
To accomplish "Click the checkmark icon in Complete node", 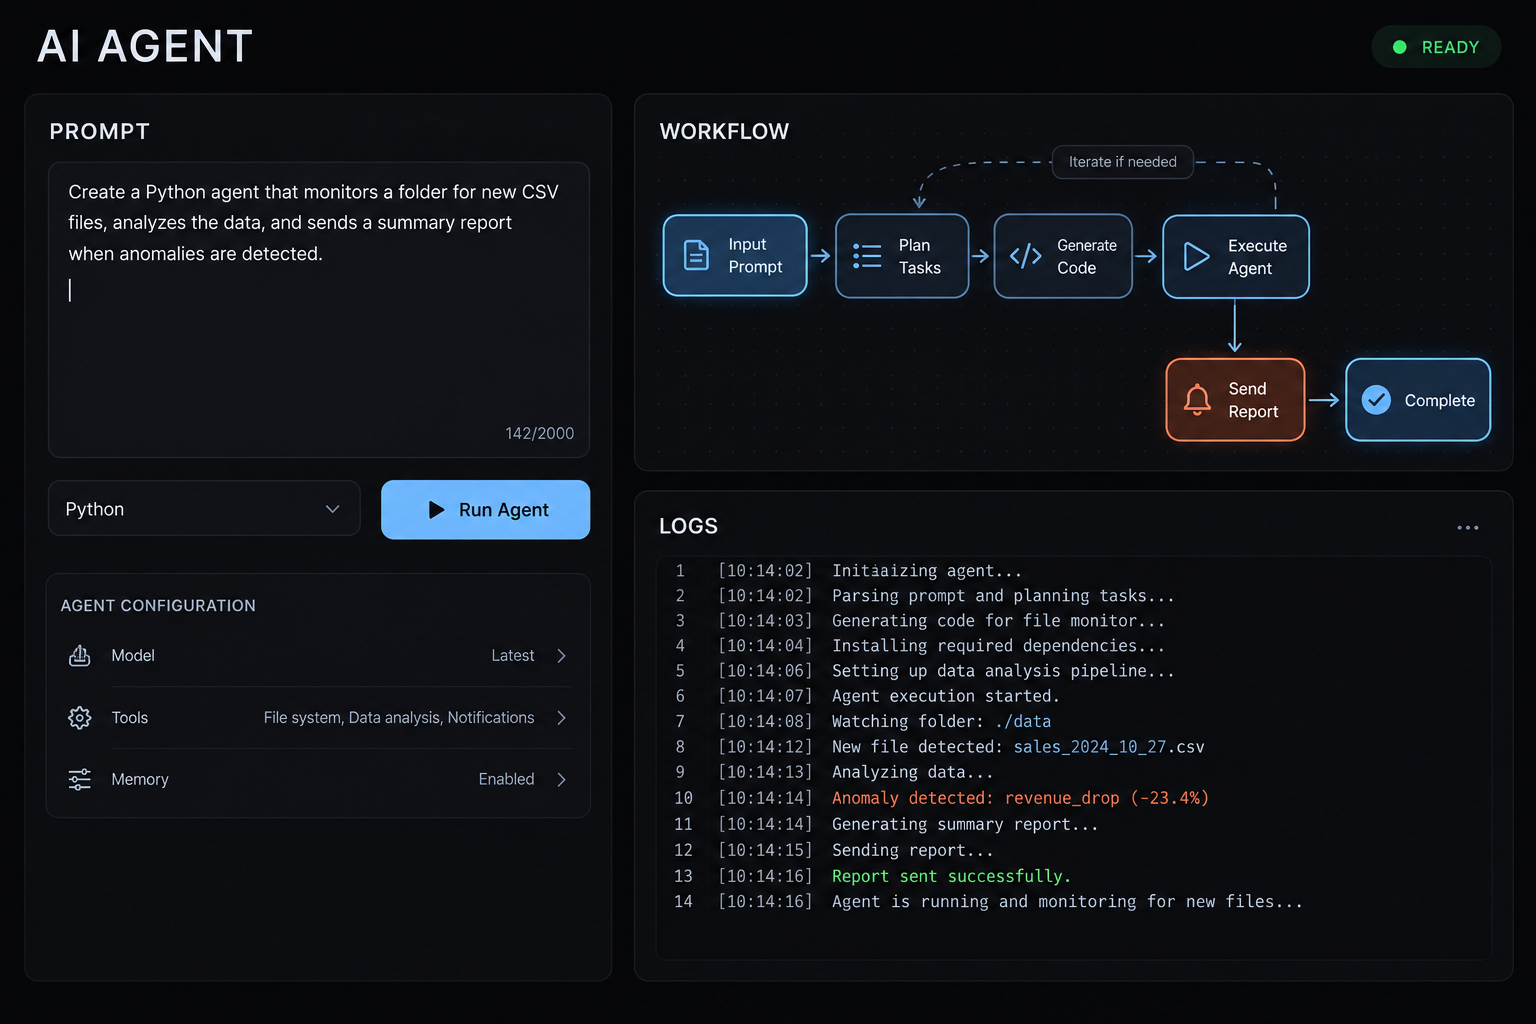I will tap(1376, 400).
